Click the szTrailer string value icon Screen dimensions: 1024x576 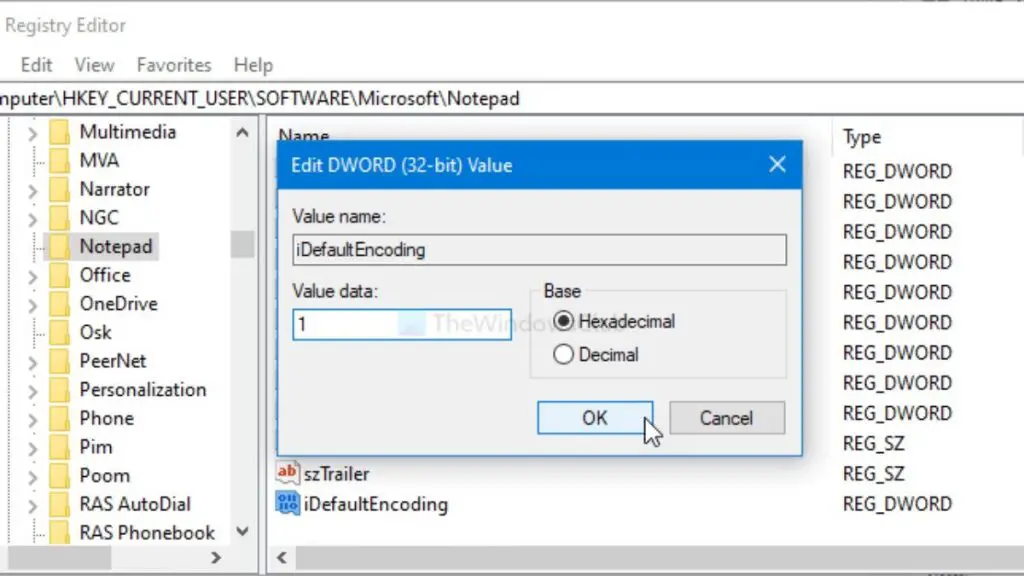pos(287,472)
